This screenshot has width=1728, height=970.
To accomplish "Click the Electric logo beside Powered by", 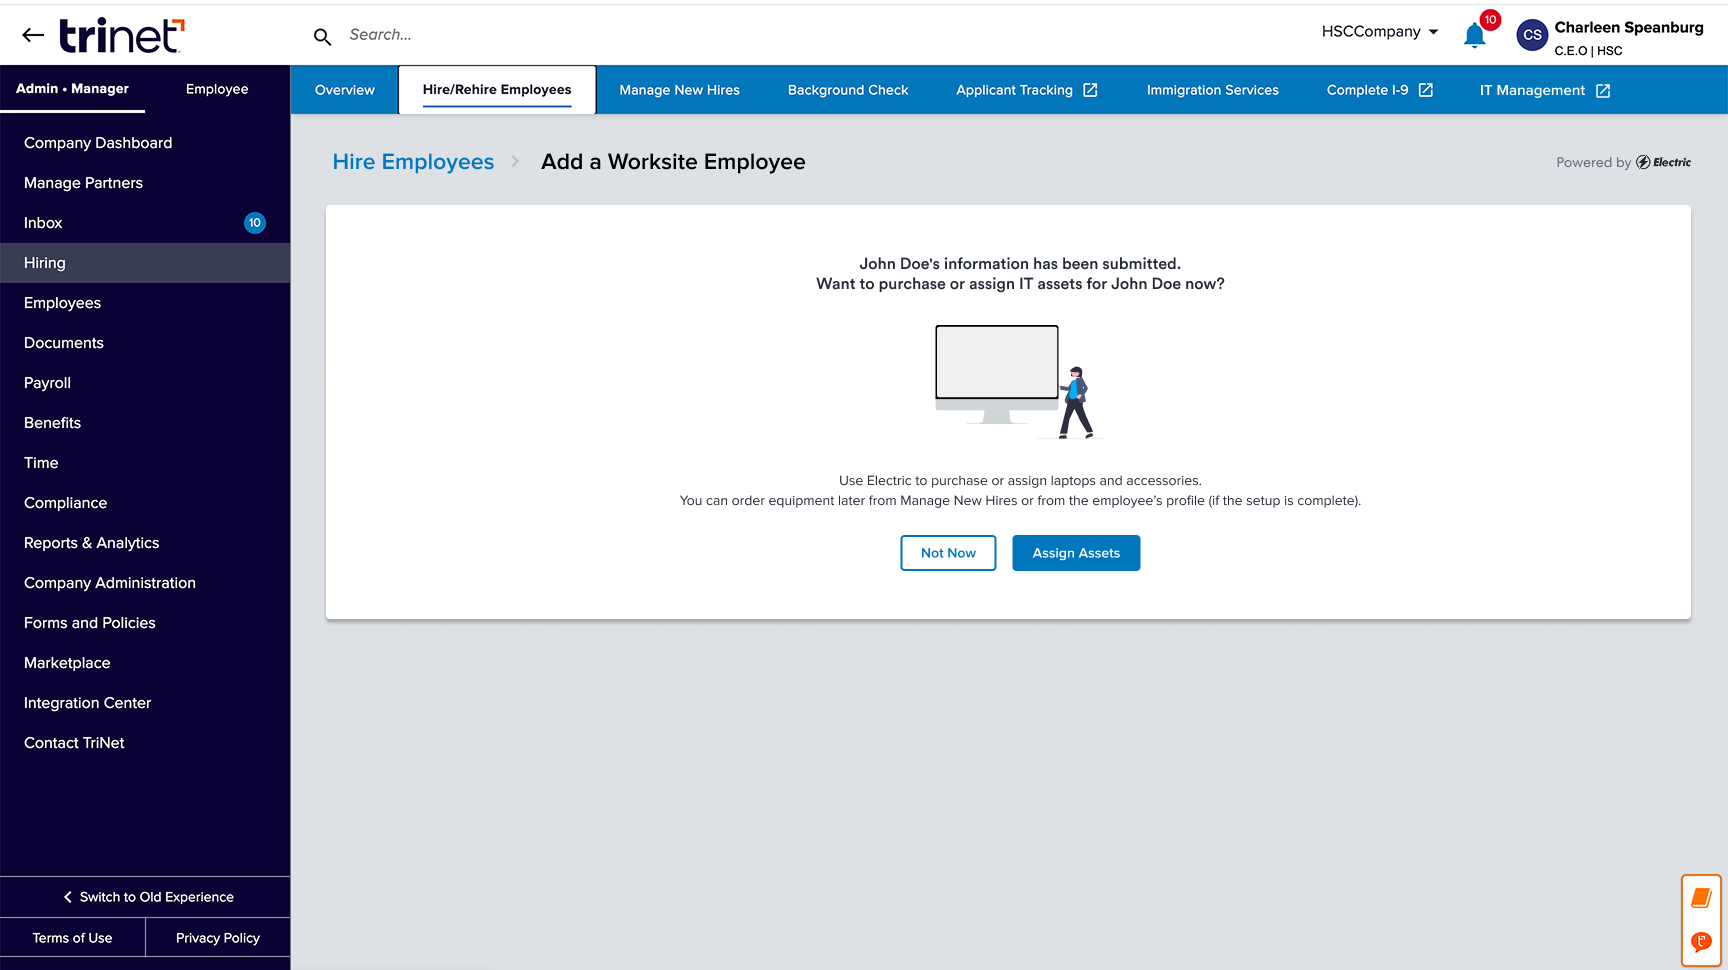I will click(x=1663, y=161).
